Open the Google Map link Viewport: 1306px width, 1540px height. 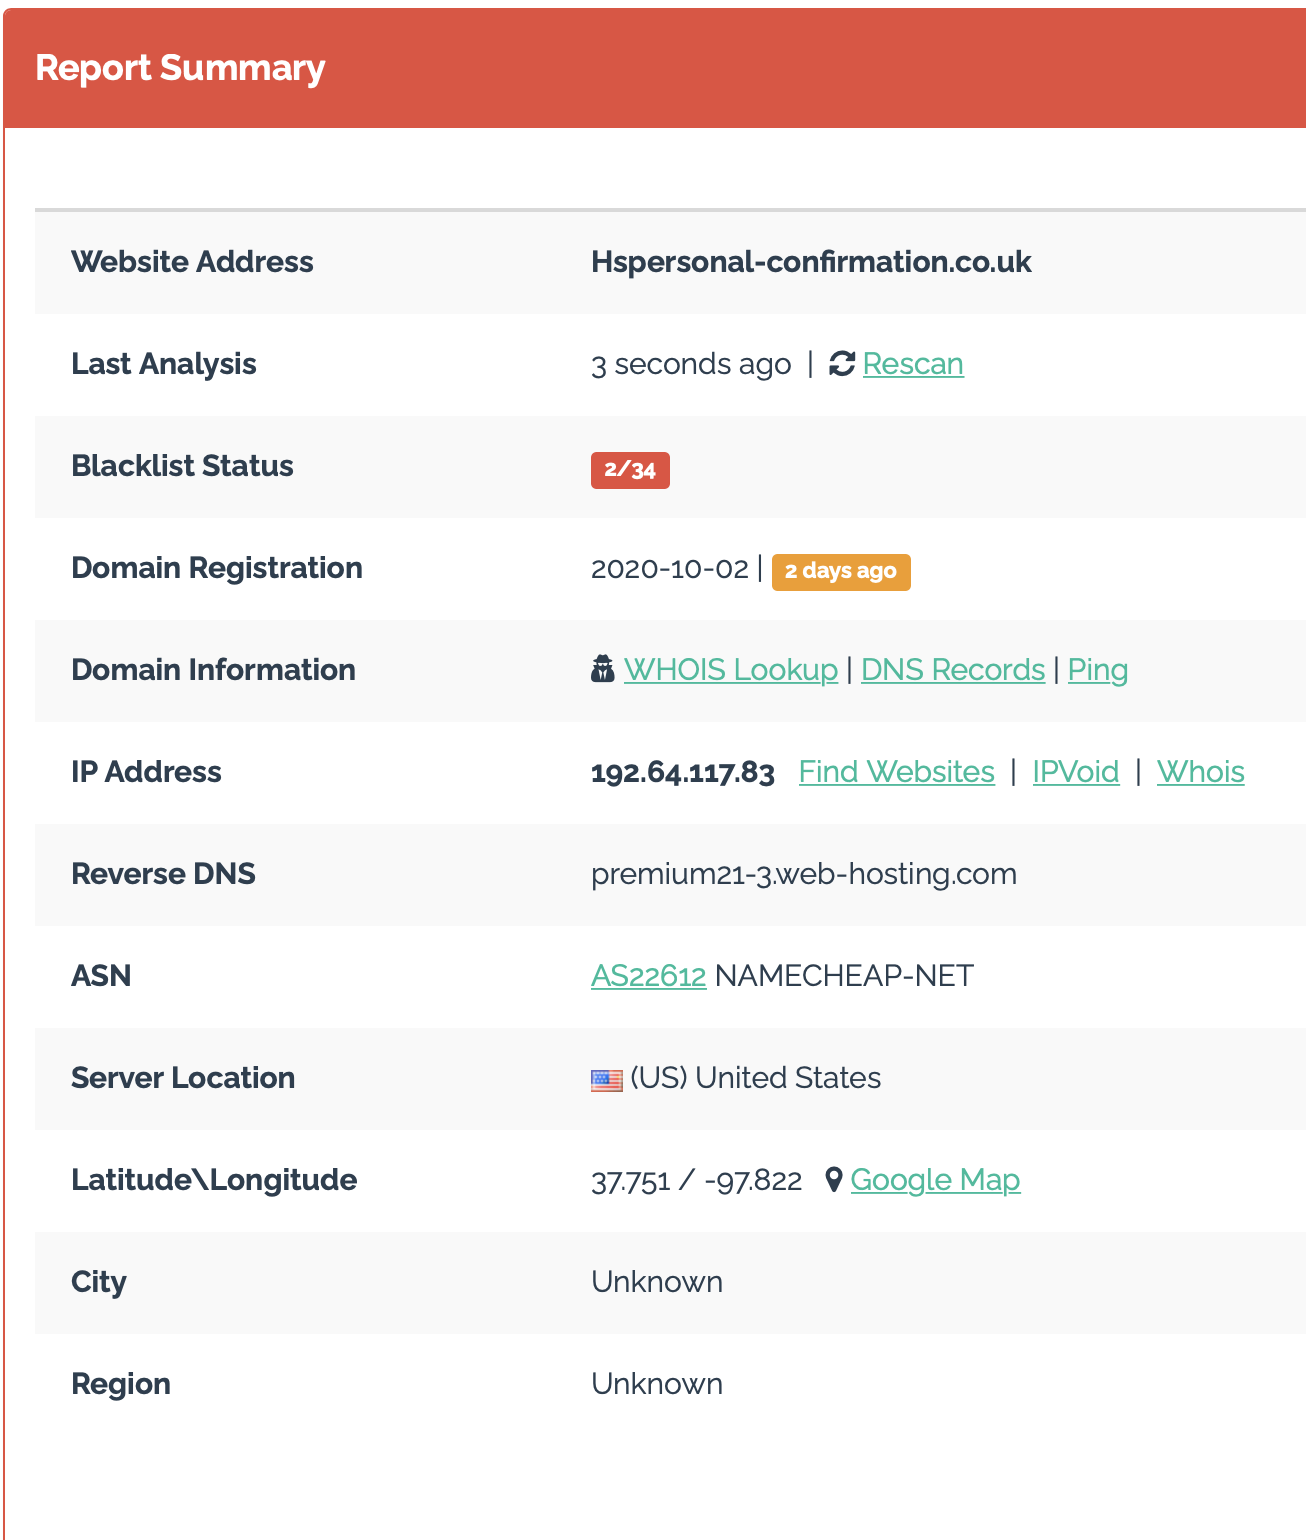tap(934, 1180)
